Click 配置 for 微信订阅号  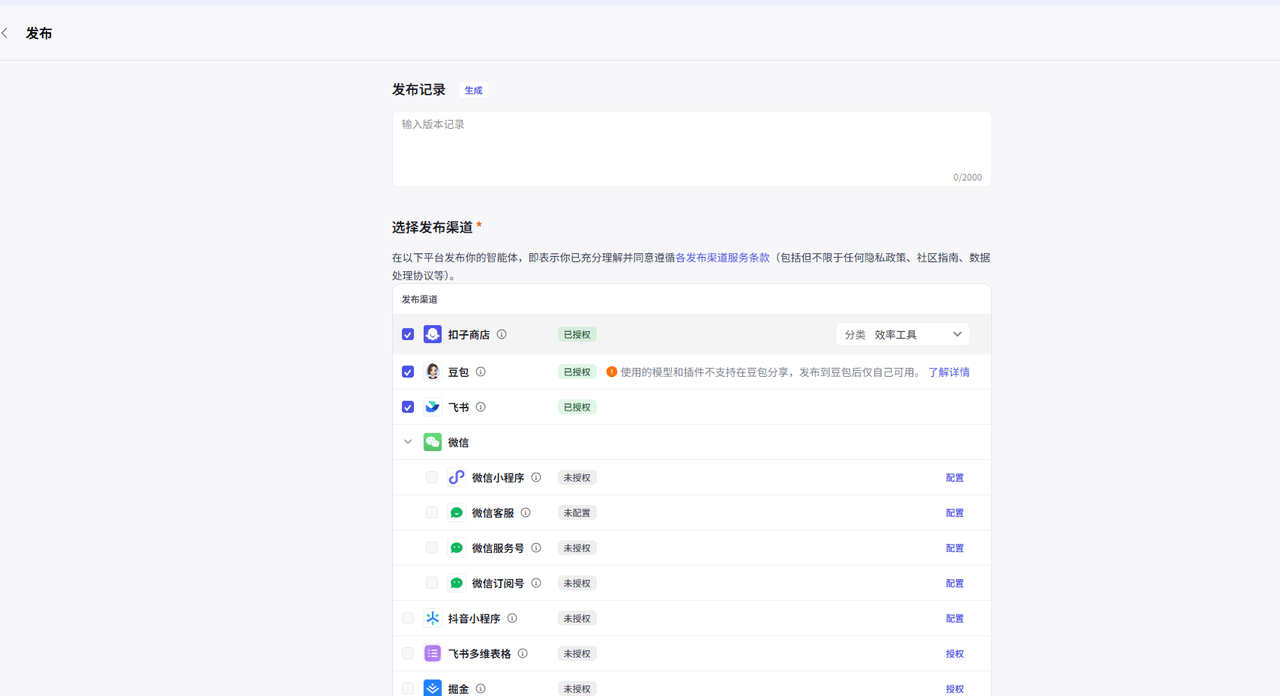pos(955,583)
